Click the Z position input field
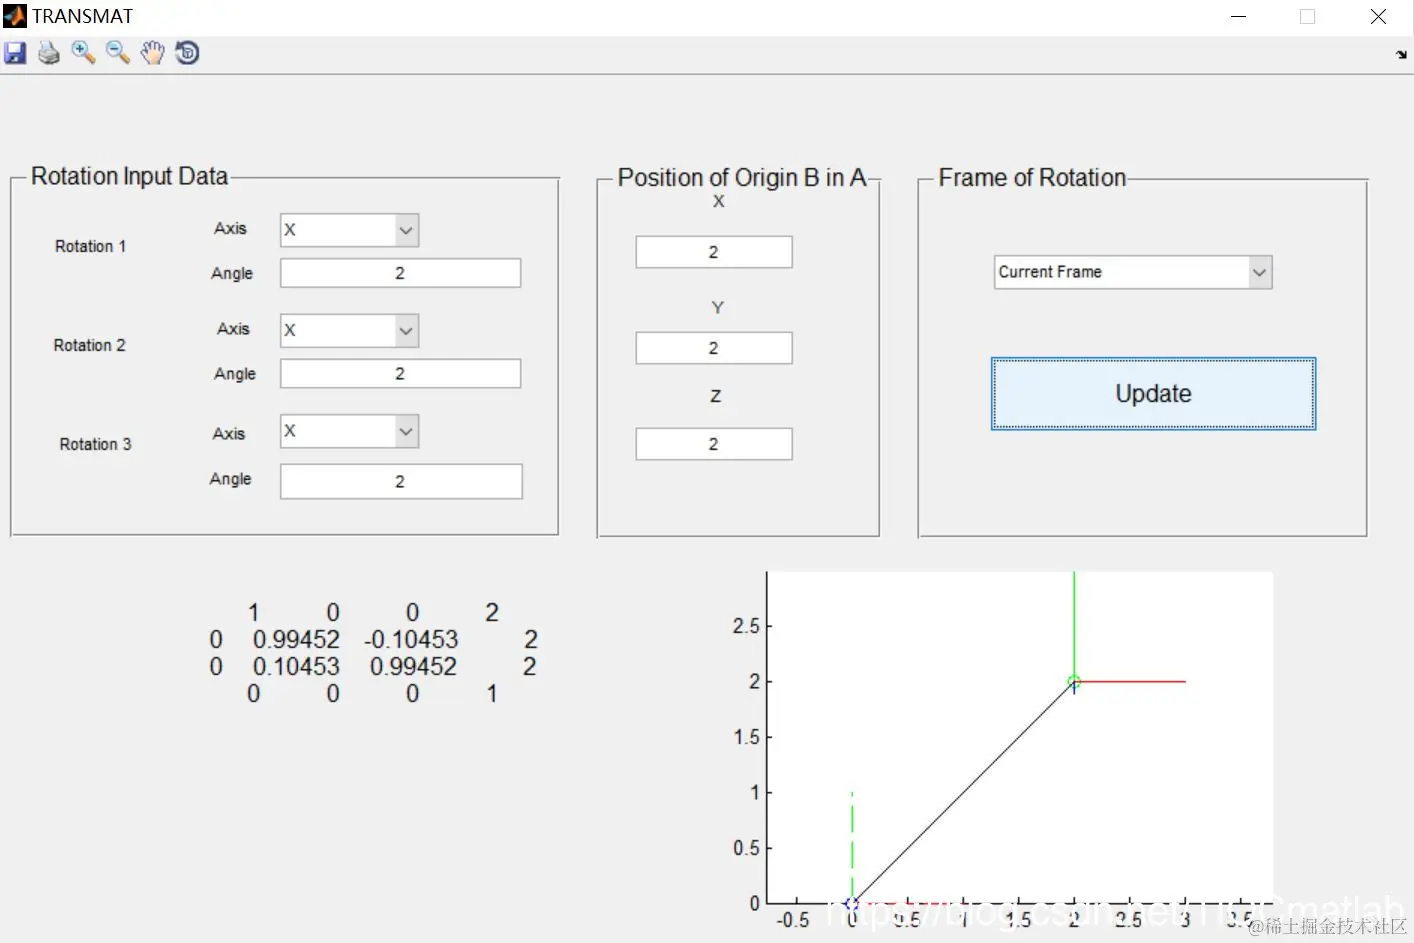The width and height of the screenshot is (1414, 943). coord(714,444)
